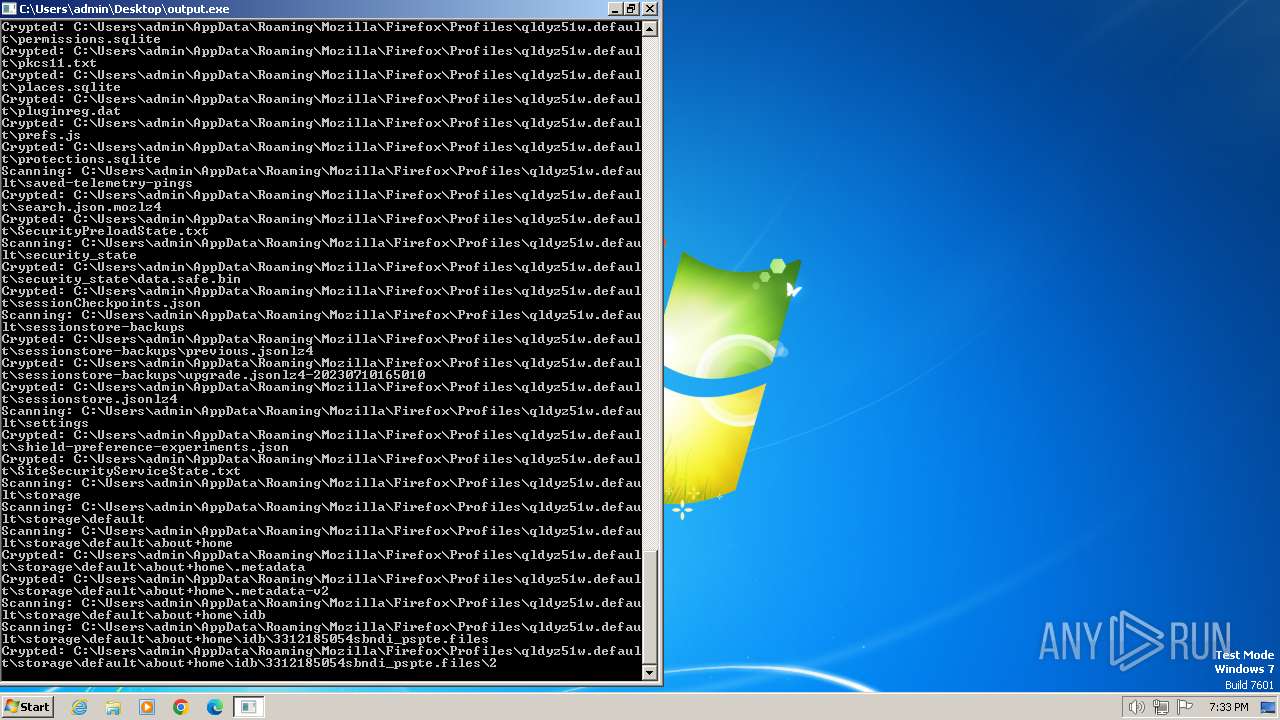The width and height of the screenshot is (1280, 720).
Task: Click the output.exe title bar path text
Action: click(124, 8)
